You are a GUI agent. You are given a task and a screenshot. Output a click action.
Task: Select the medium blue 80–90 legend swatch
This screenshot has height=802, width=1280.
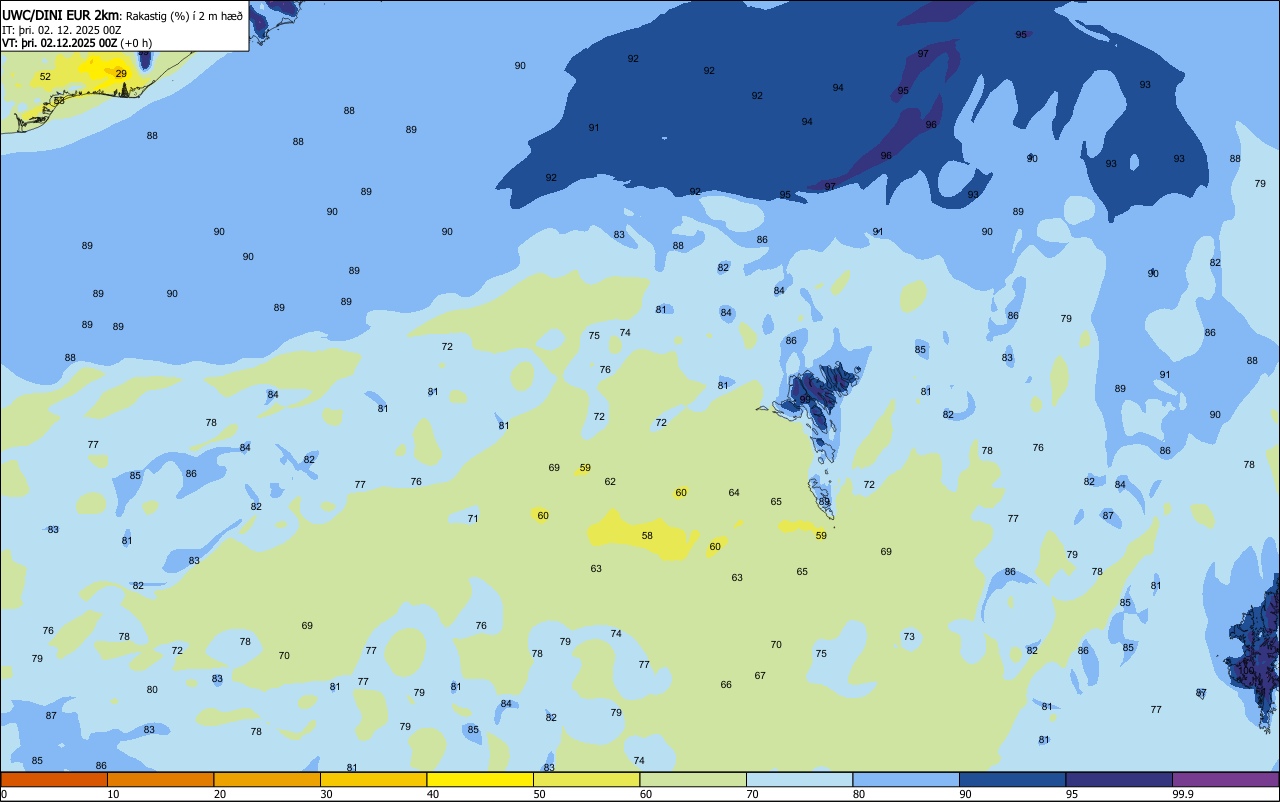(906, 779)
